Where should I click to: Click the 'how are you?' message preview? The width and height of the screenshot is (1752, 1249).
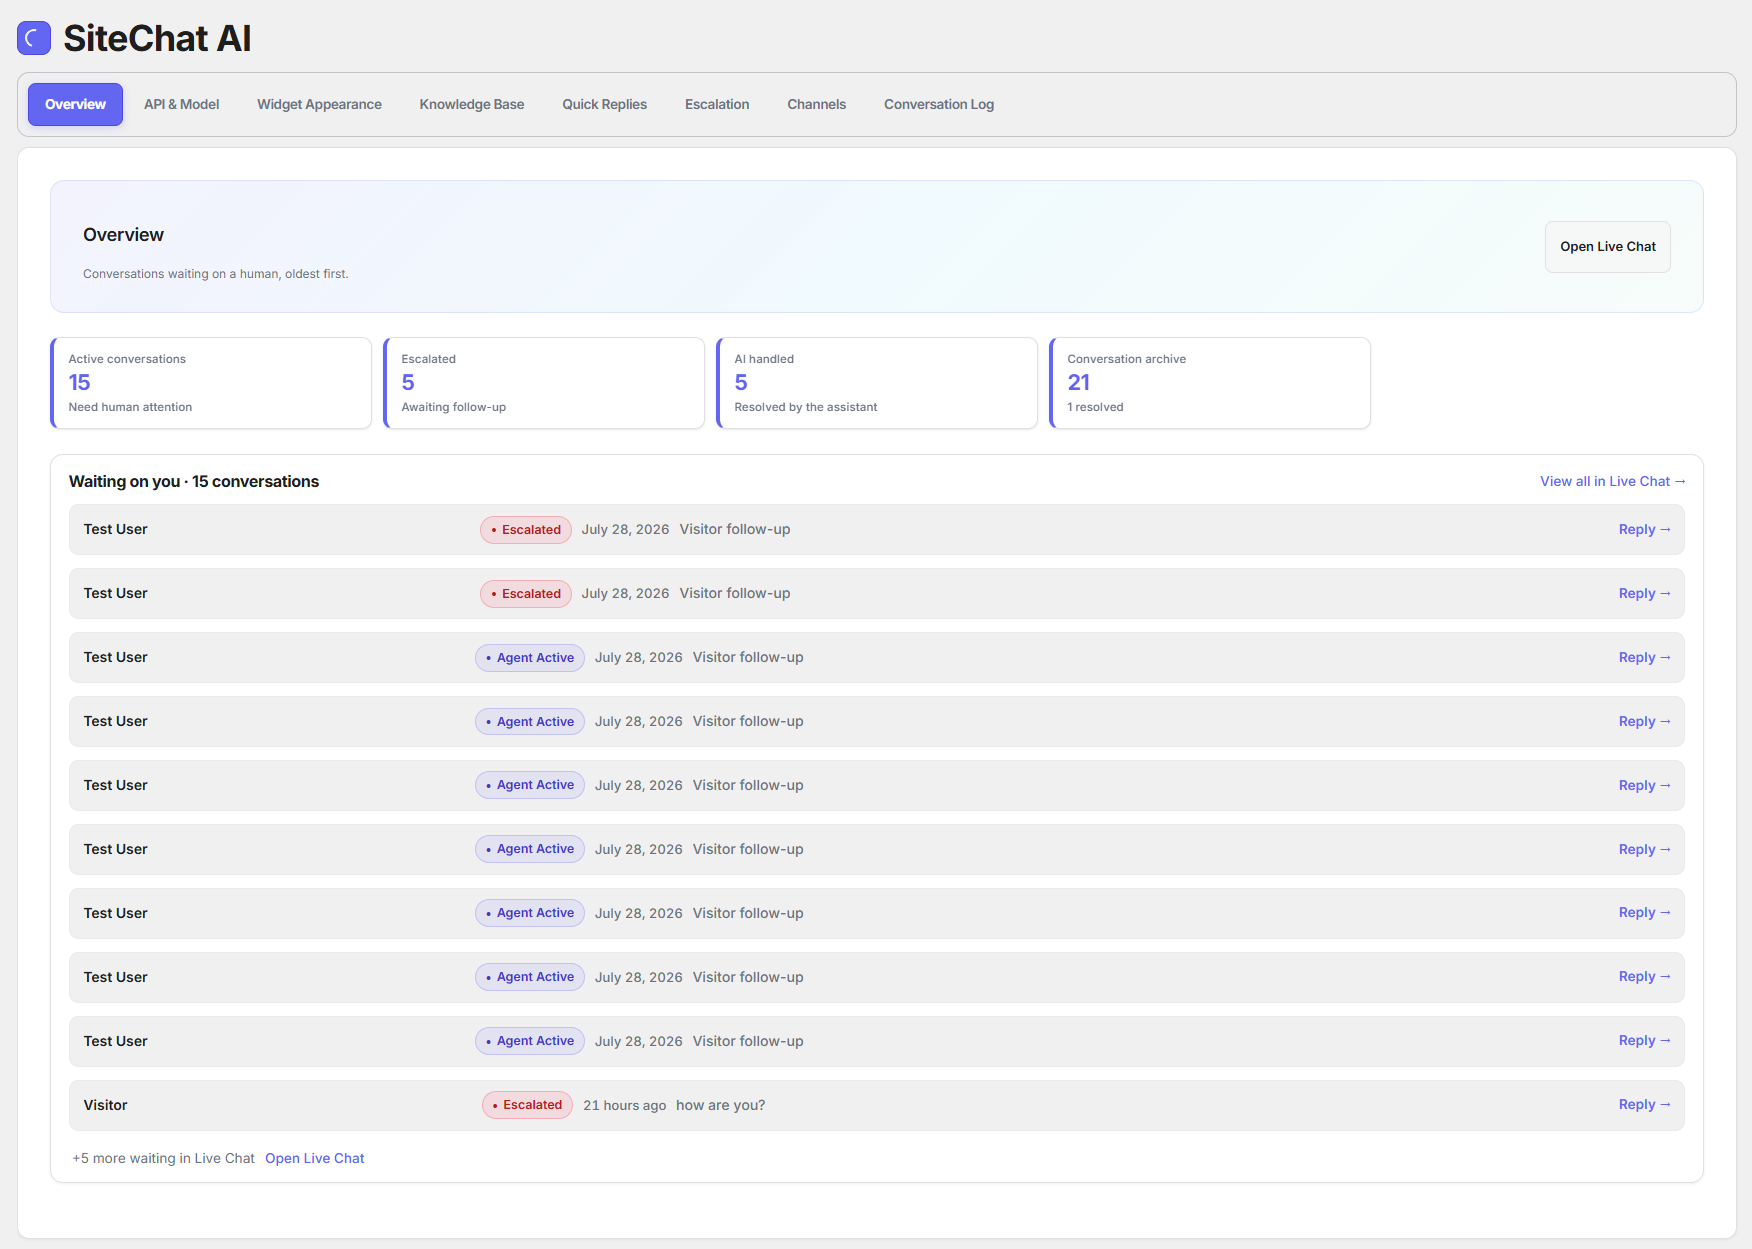point(720,1105)
